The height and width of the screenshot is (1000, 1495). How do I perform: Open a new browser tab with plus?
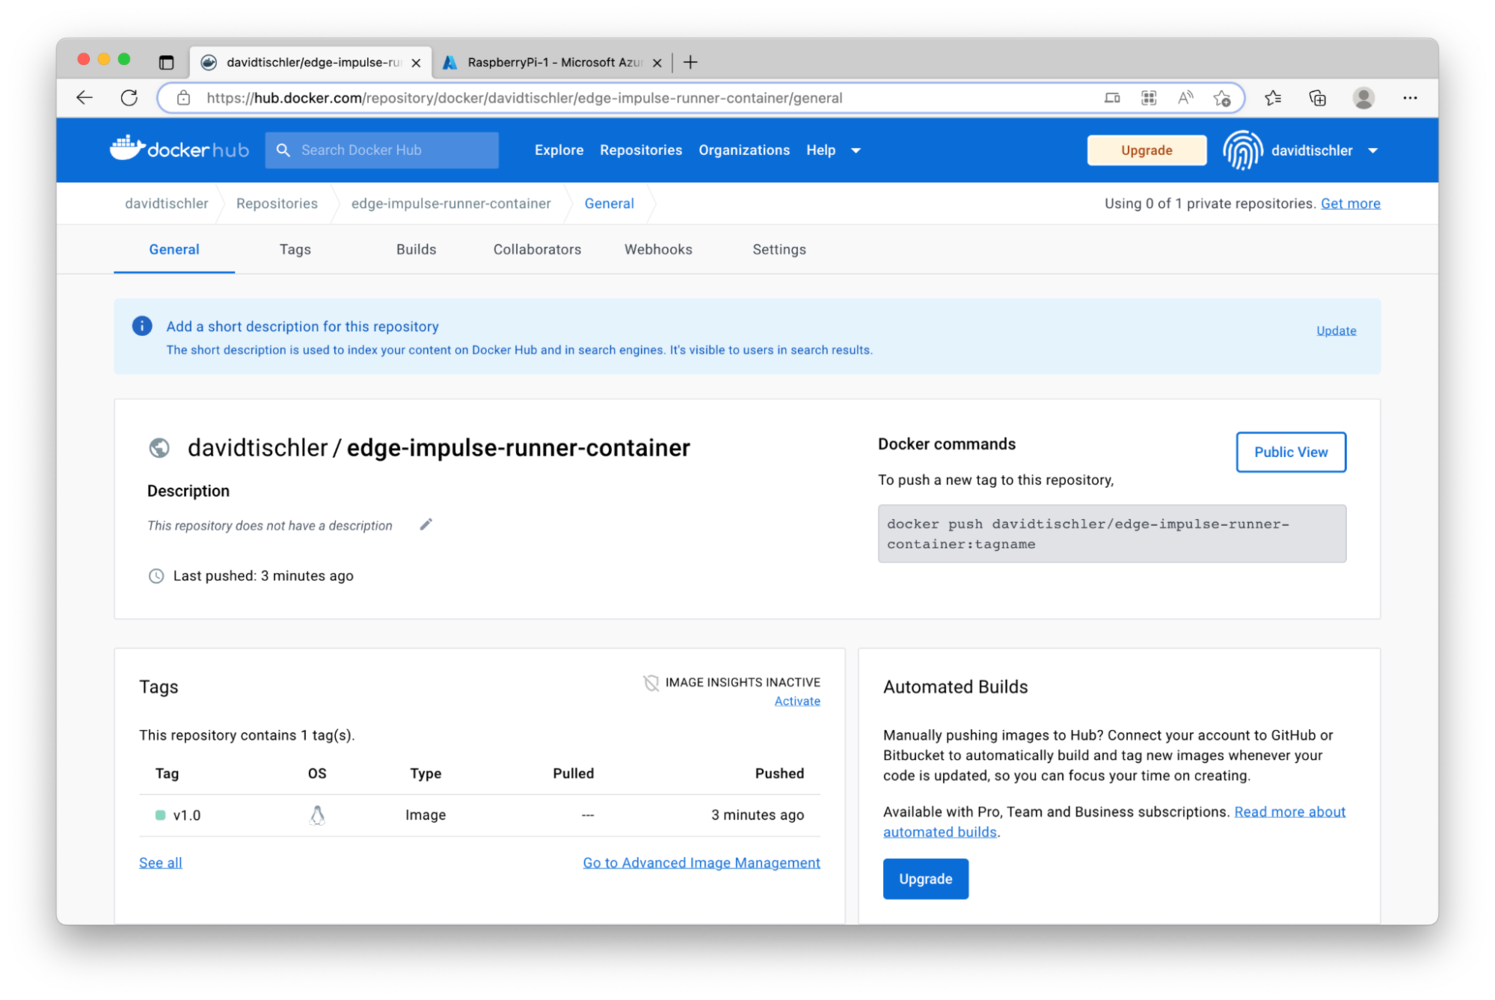690,62
